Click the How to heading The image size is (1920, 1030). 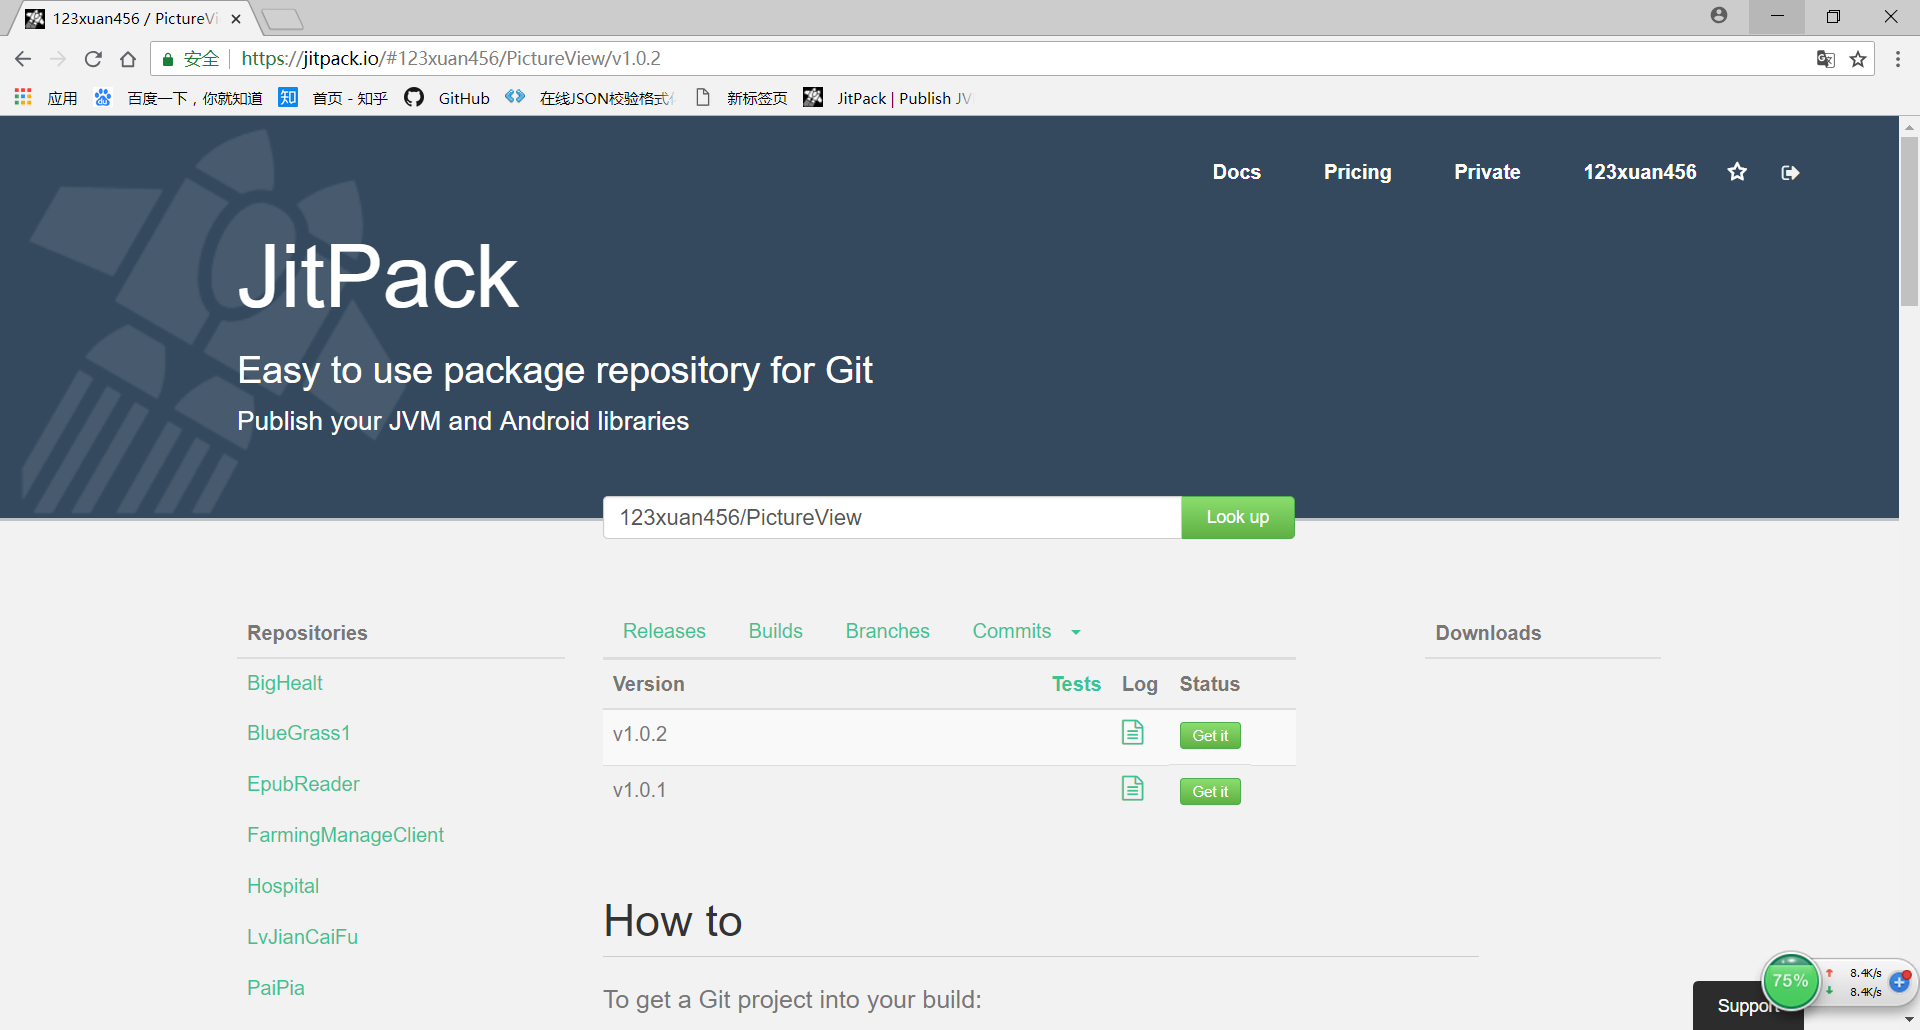click(673, 921)
